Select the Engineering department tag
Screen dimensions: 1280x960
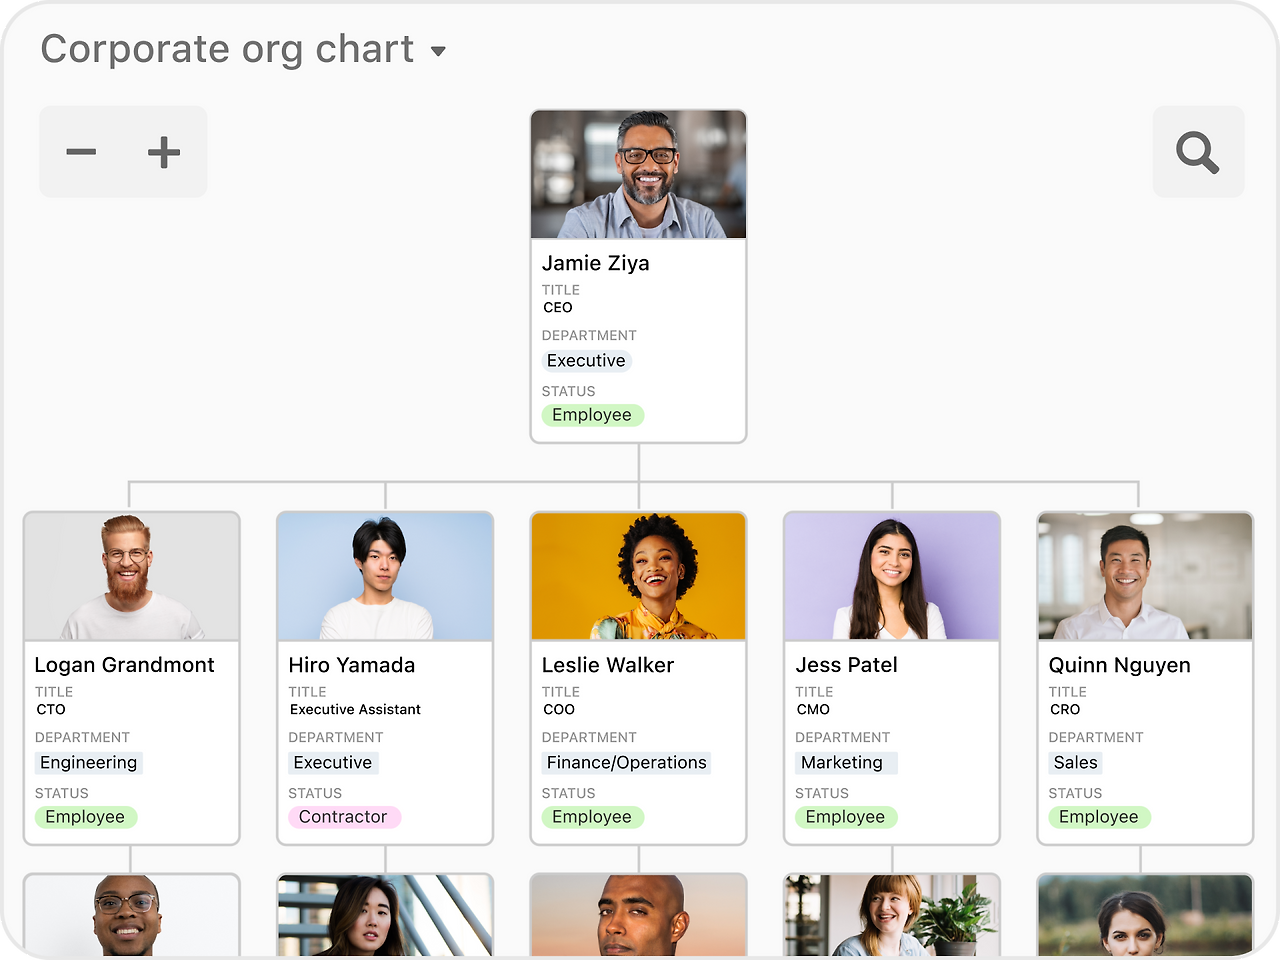(x=88, y=762)
